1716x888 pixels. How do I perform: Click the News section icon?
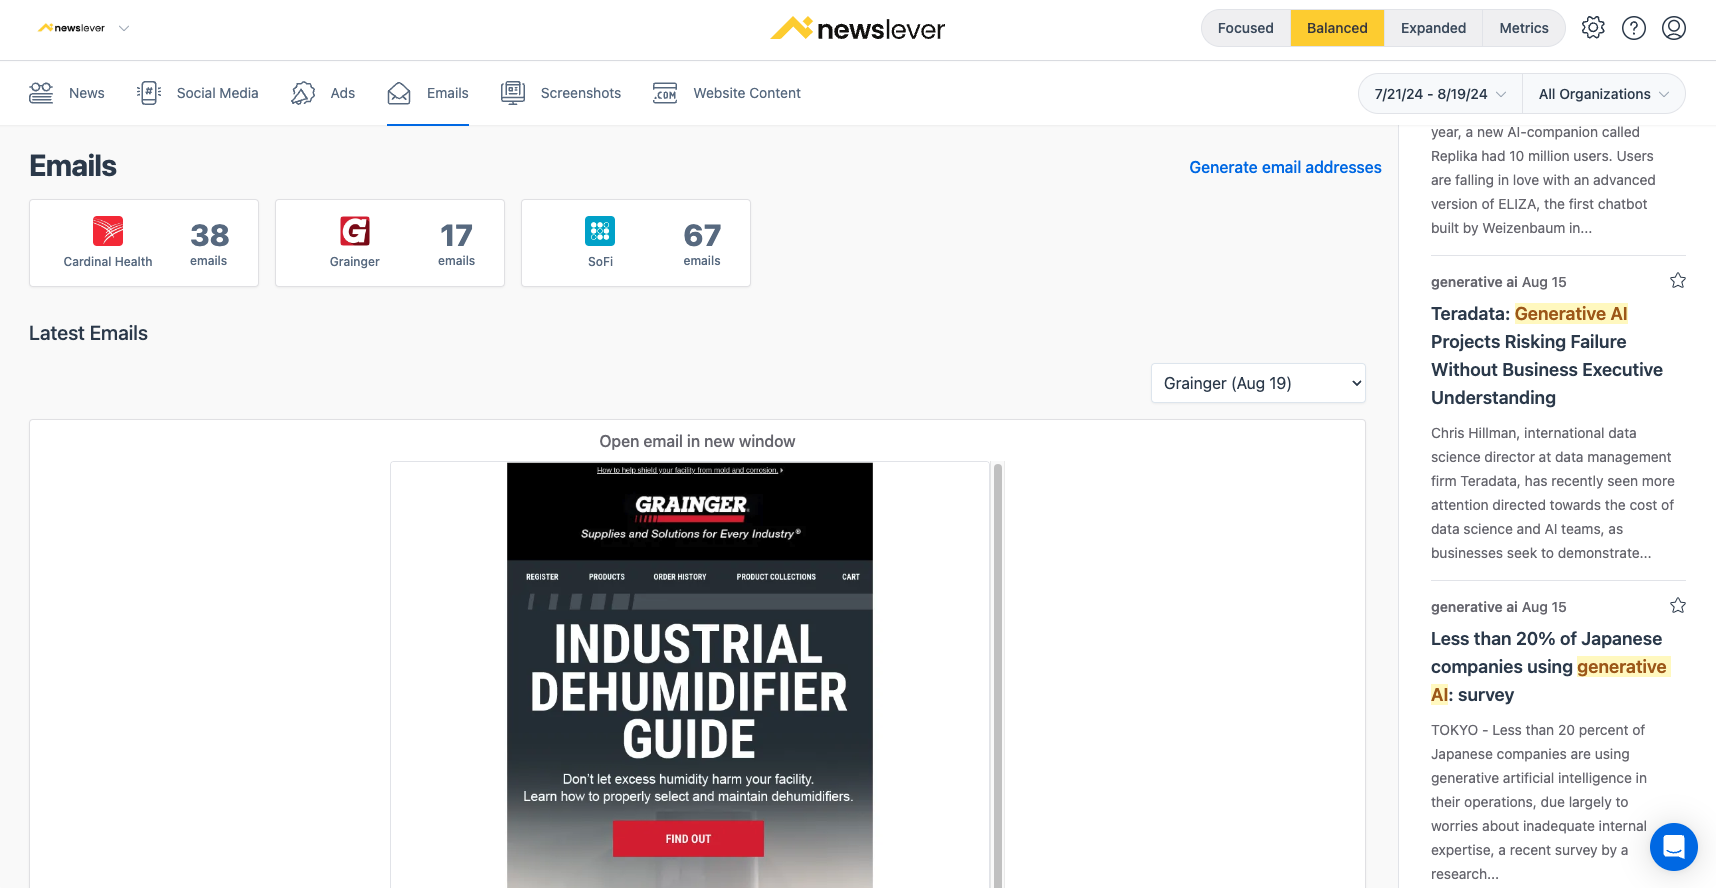[x=41, y=93]
